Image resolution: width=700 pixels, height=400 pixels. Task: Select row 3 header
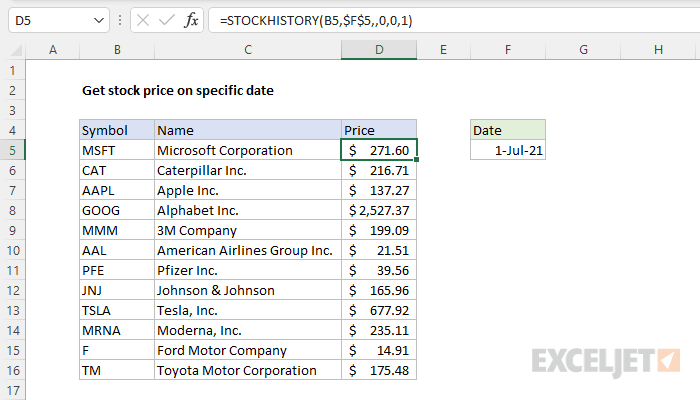point(12,110)
